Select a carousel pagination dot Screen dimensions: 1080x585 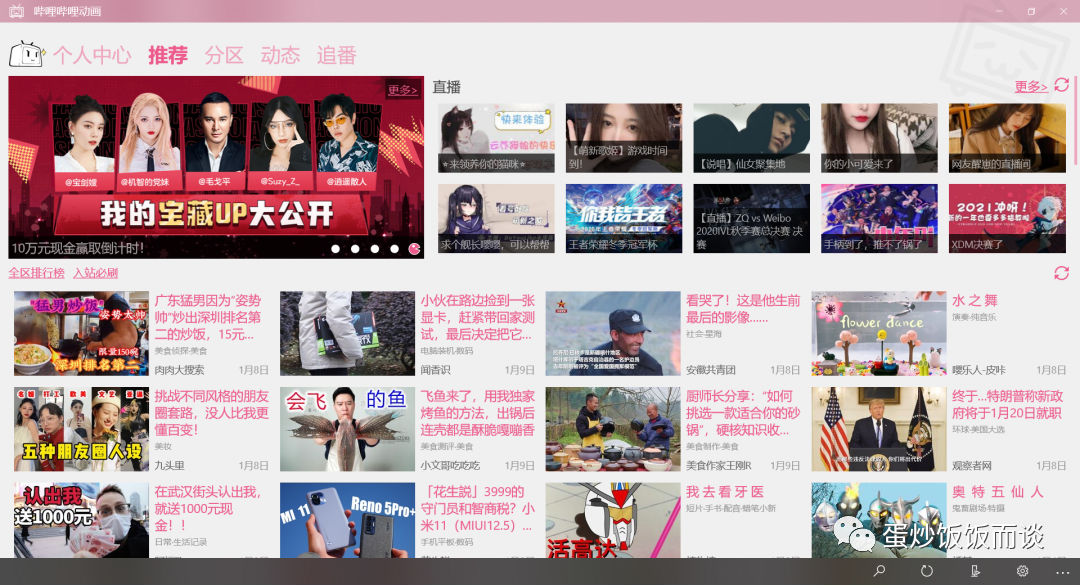click(x=356, y=249)
